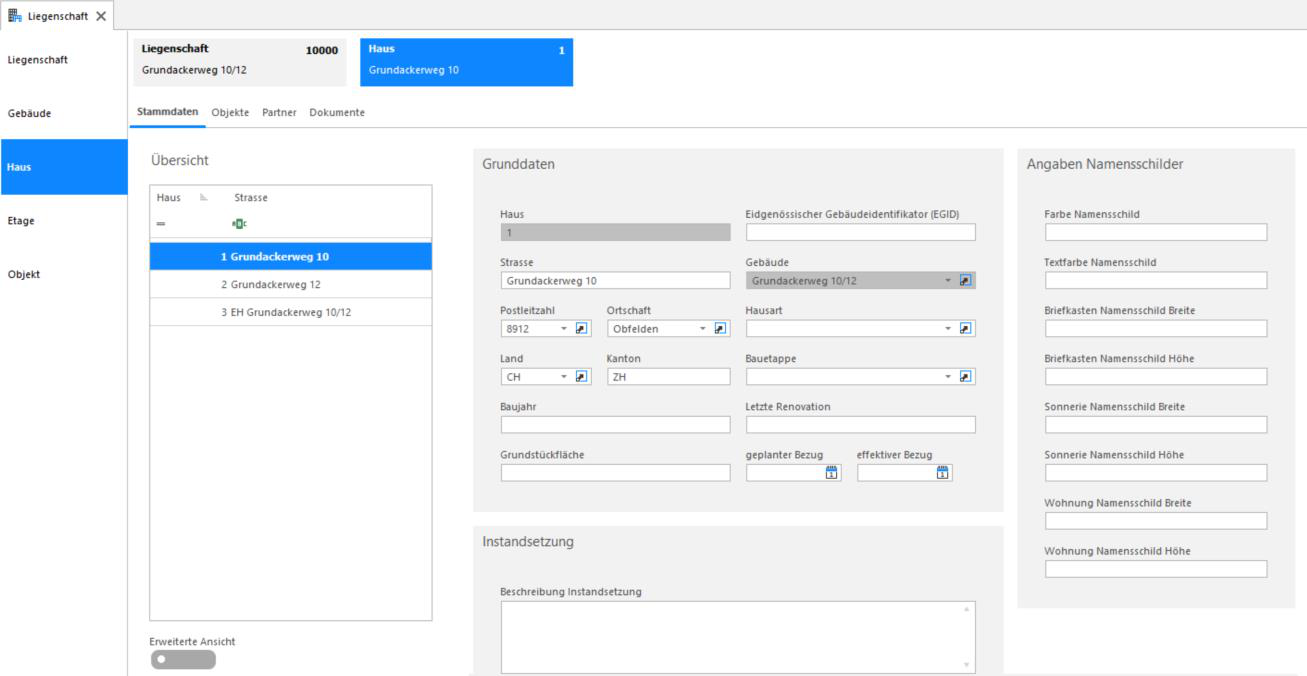Toggle Erweiterte Ansicht switch

[x=183, y=659]
